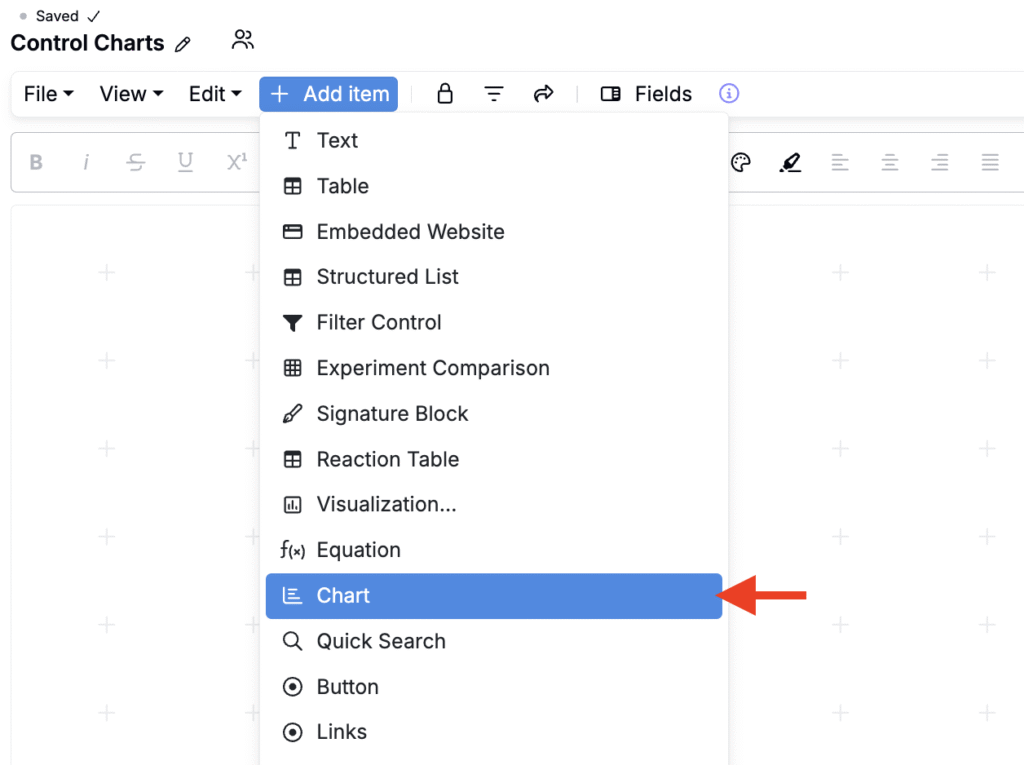
Task: Expand the View dropdown menu
Action: [131, 94]
